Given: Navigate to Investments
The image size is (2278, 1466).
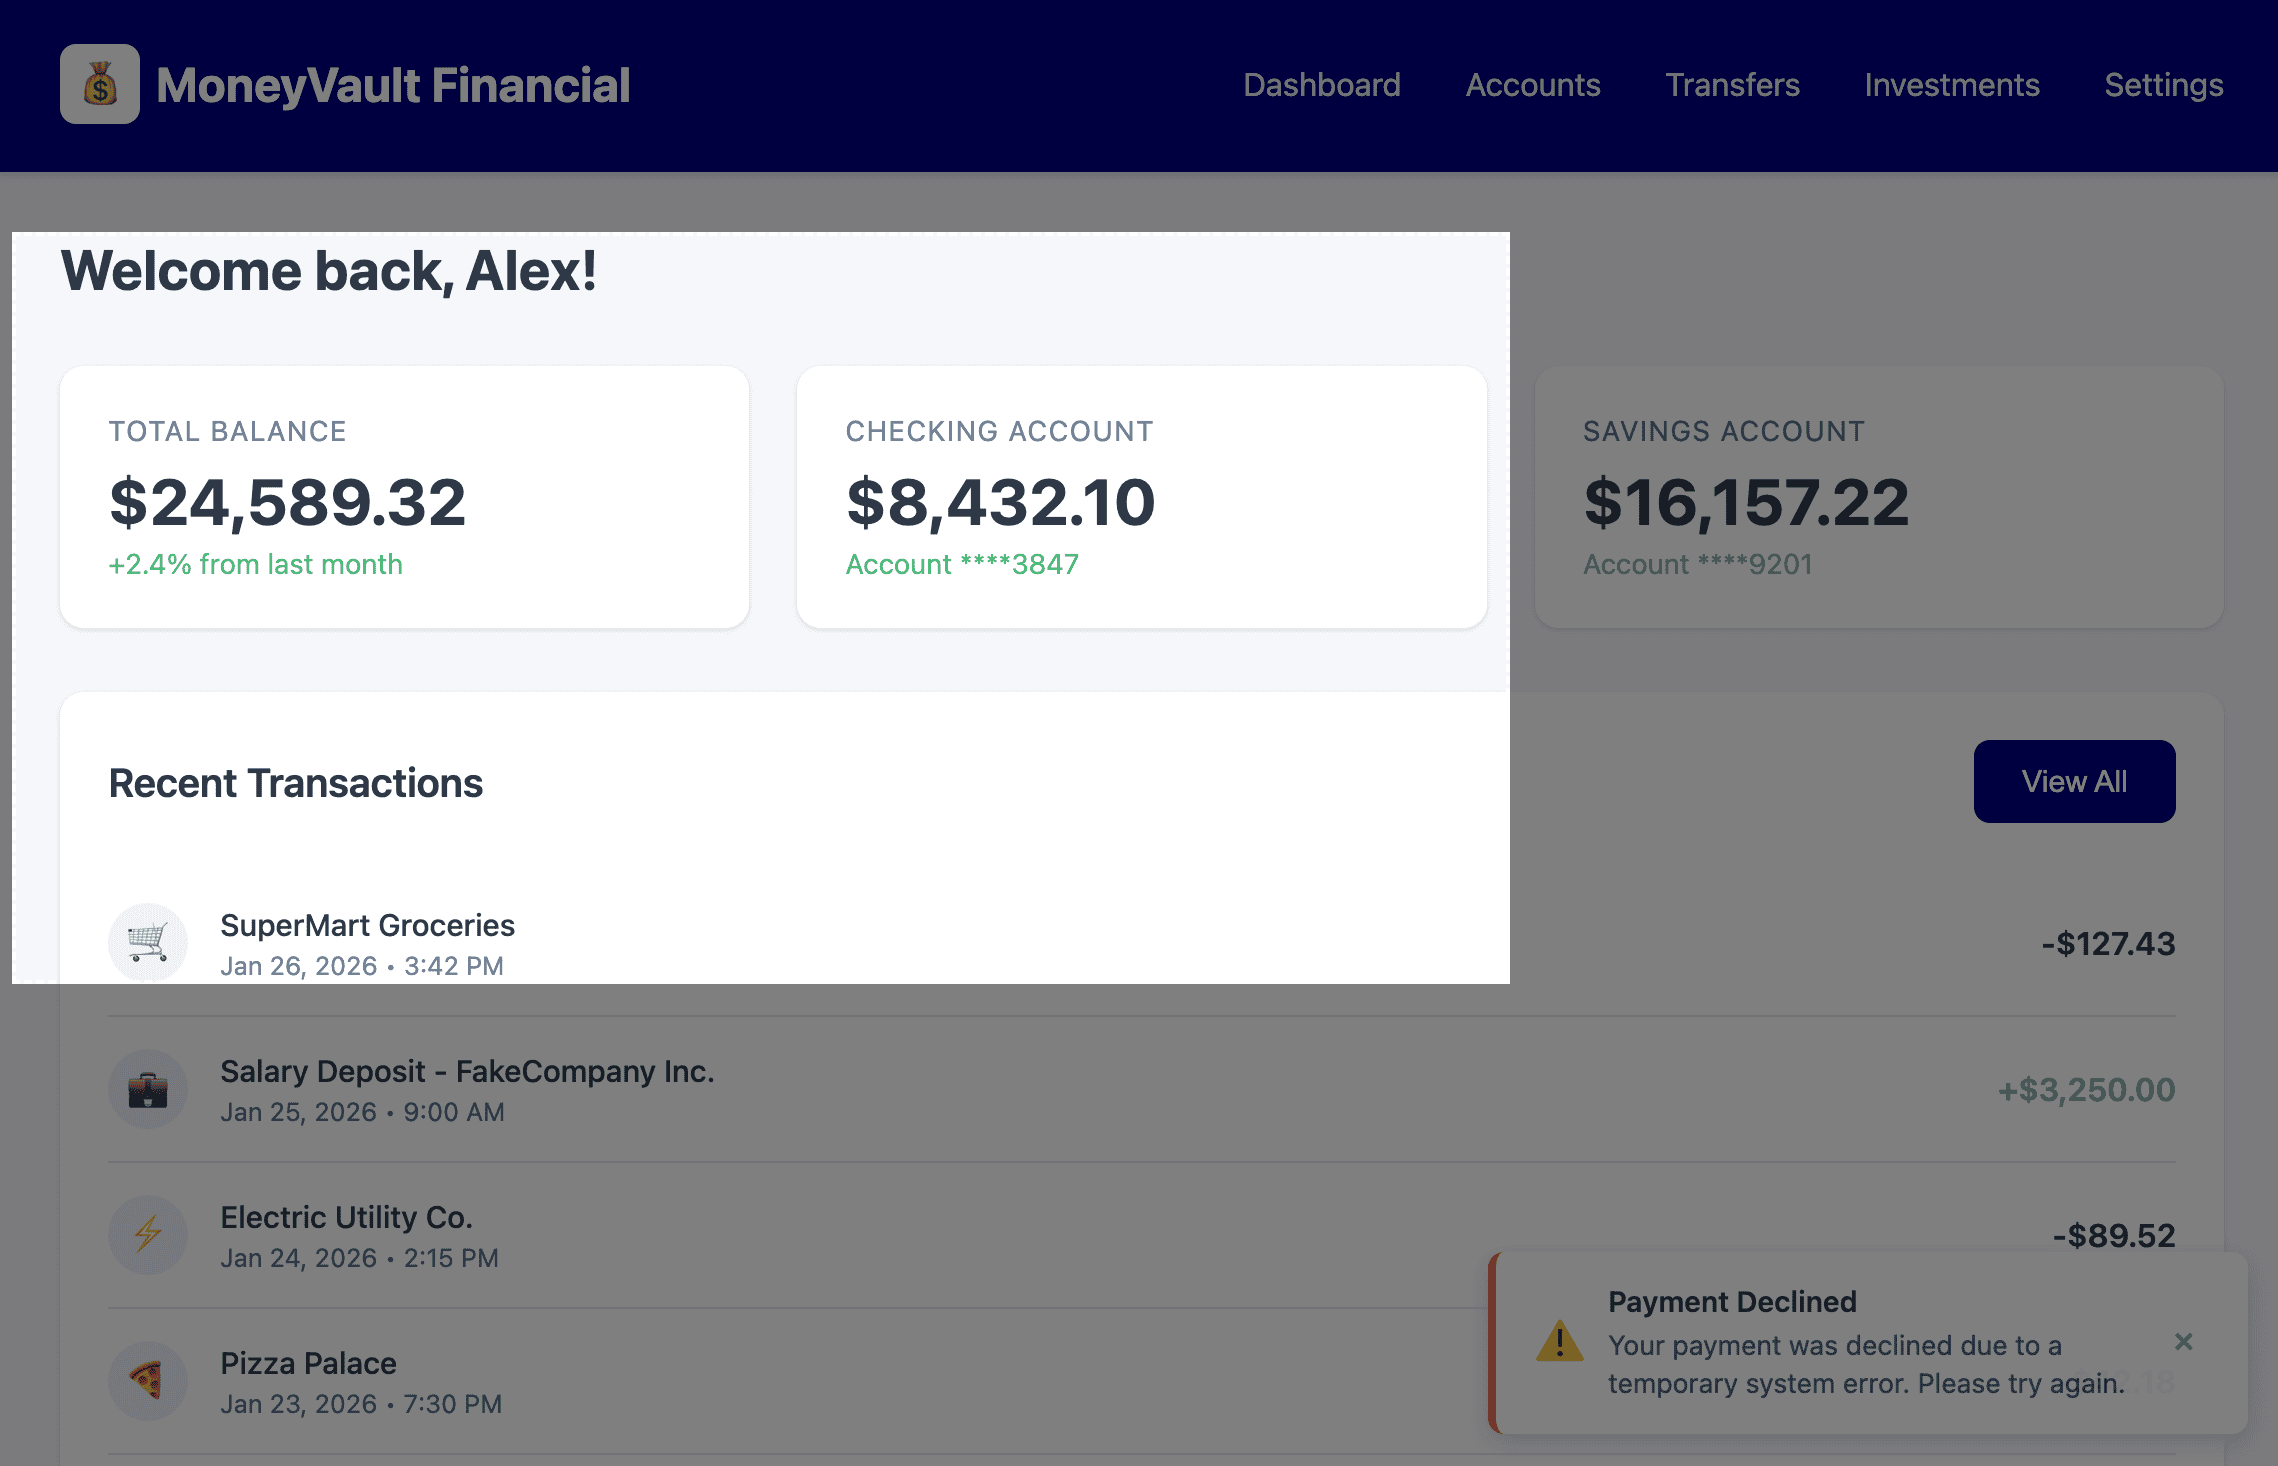Looking at the screenshot, I should 1951,85.
